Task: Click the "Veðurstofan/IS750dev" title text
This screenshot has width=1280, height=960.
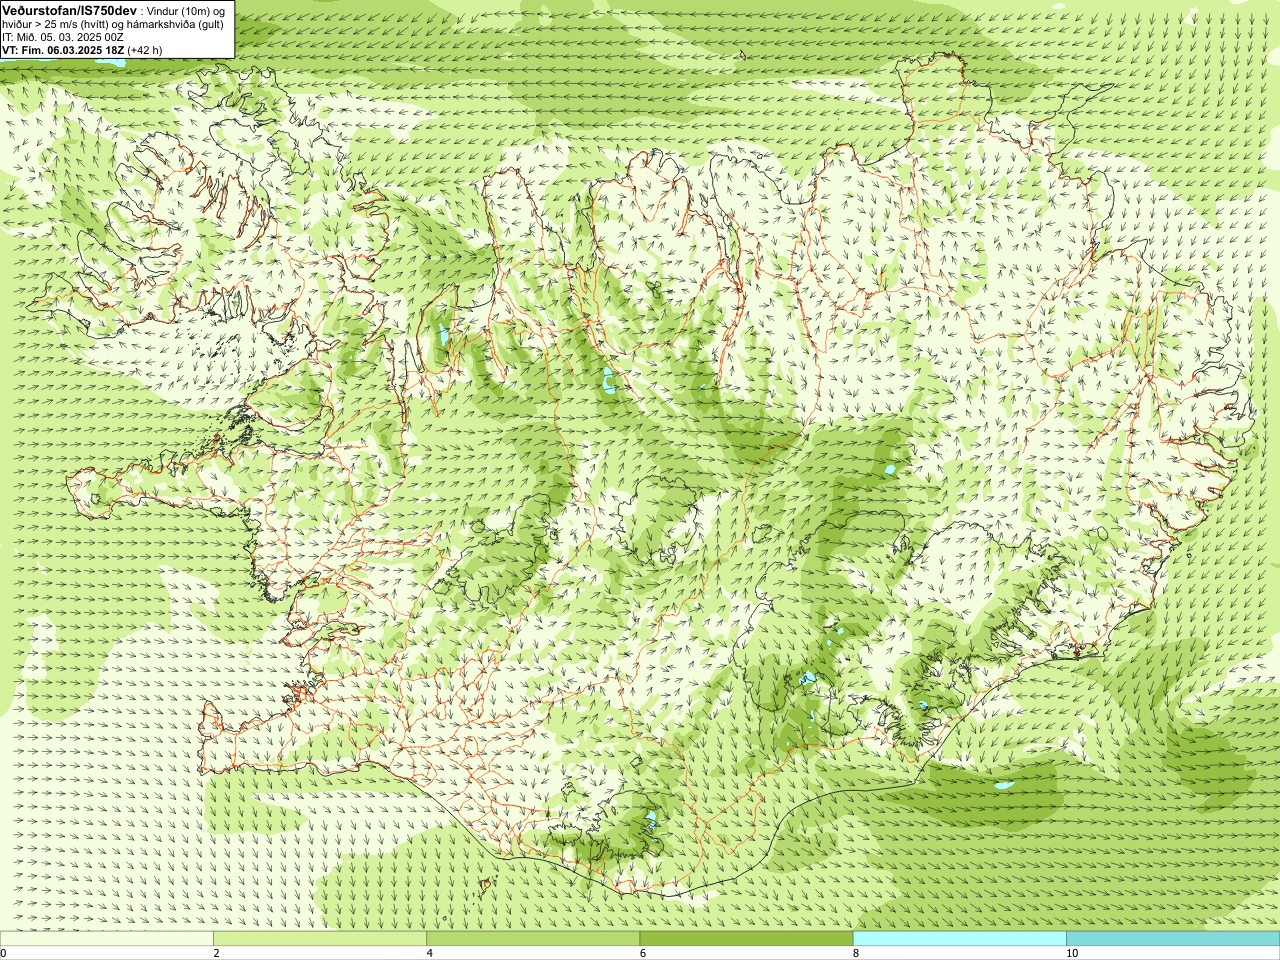Action: 70,10
